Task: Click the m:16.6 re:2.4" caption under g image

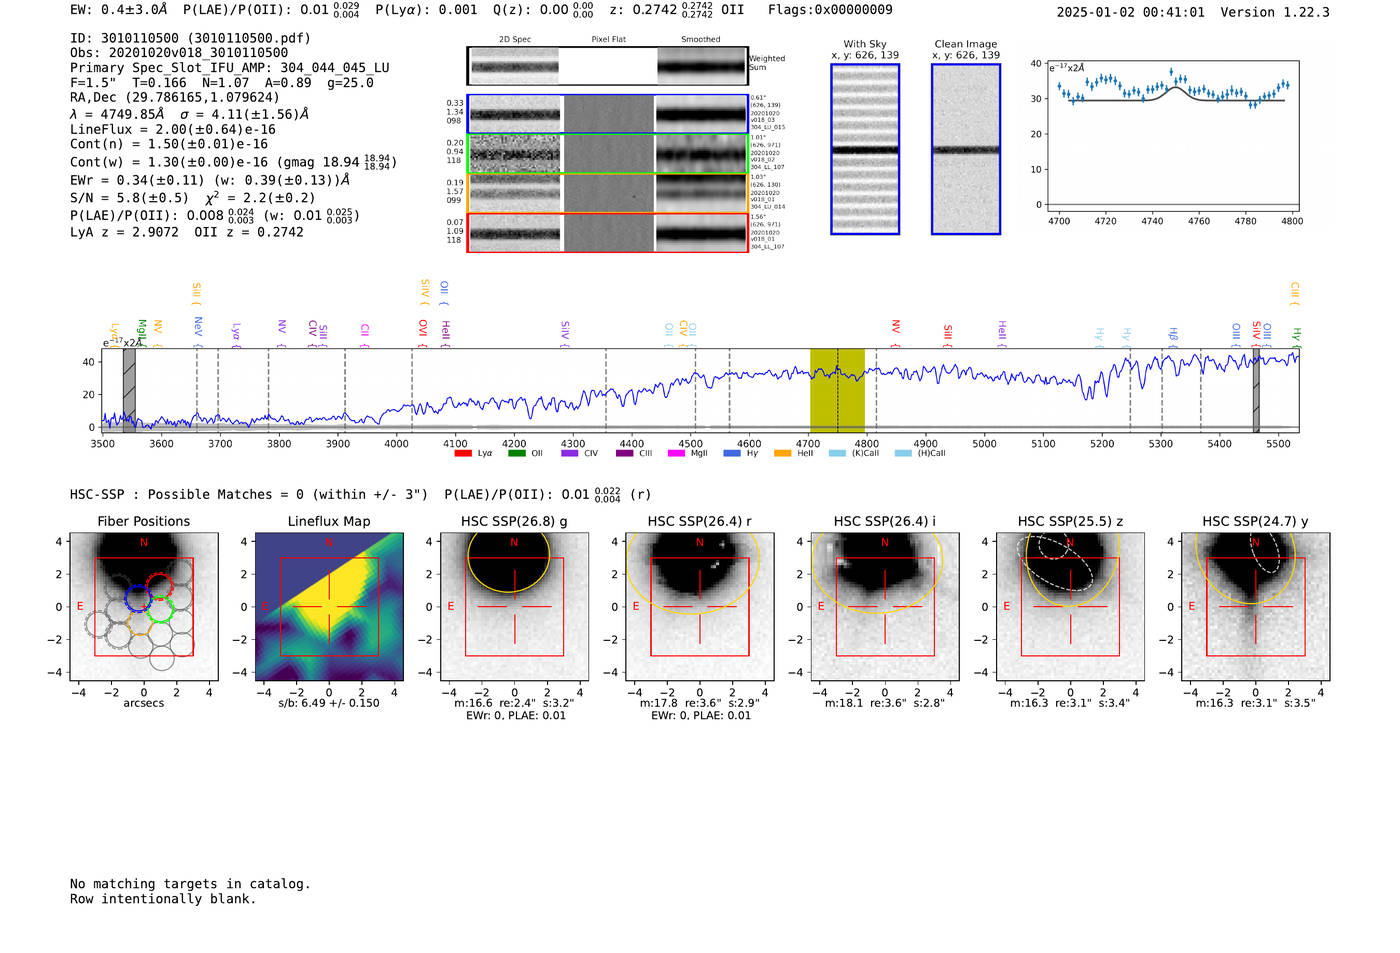Action: tap(514, 703)
